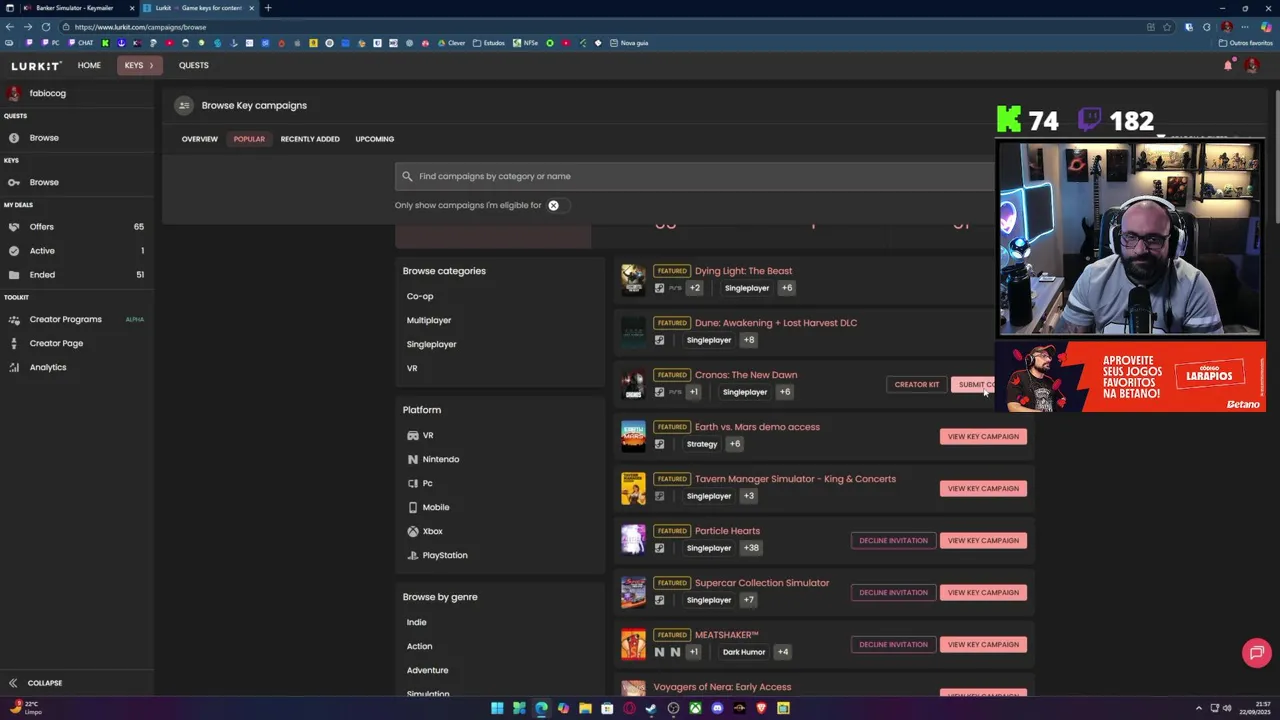Click the Analytics chart icon
The width and height of the screenshot is (1280, 720).
[14, 367]
